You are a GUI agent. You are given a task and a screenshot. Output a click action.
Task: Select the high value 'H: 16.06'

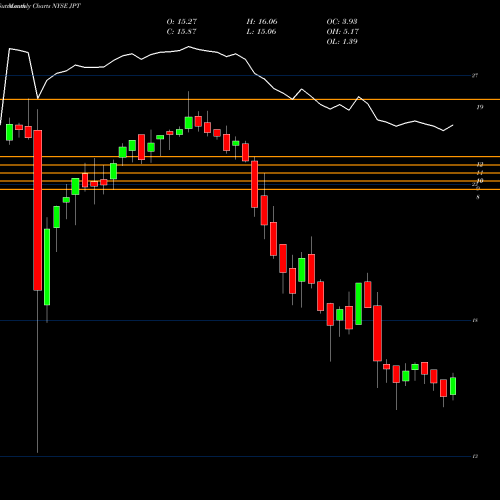coord(262,22)
